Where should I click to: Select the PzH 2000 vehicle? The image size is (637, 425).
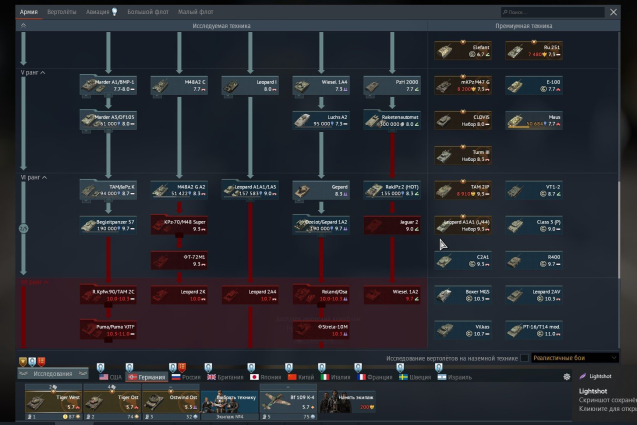tap(391, 85)
